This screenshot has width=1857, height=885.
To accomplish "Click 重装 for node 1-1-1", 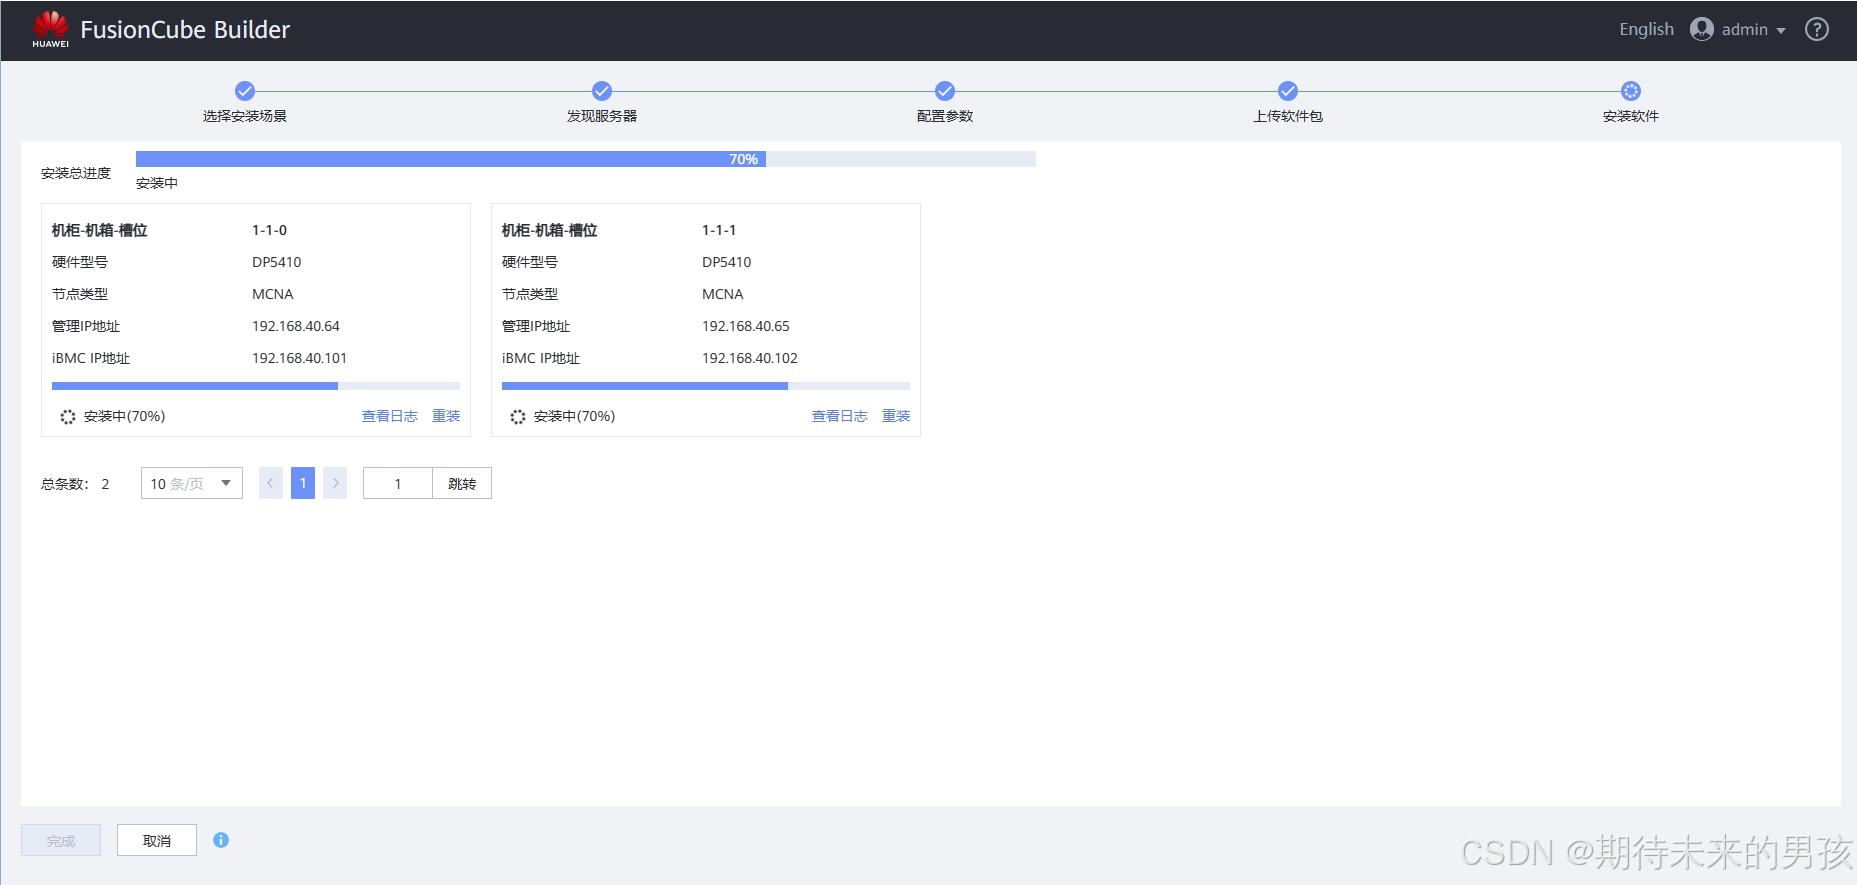I will click(x=896, y=416).
